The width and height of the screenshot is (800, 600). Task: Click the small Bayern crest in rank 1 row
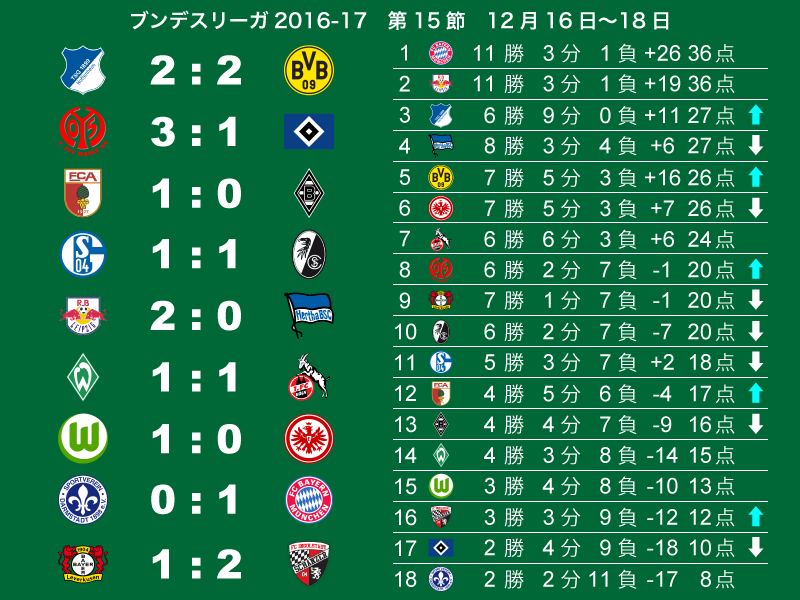(441, 53)
